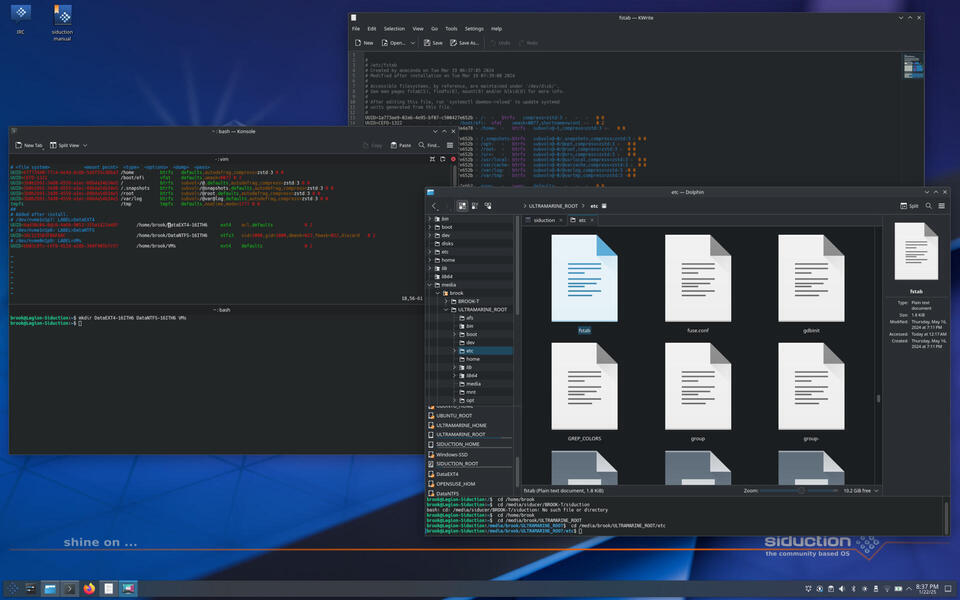Select the gdbinit file icon
The image size is (960, 600).
tap(811, 279)
